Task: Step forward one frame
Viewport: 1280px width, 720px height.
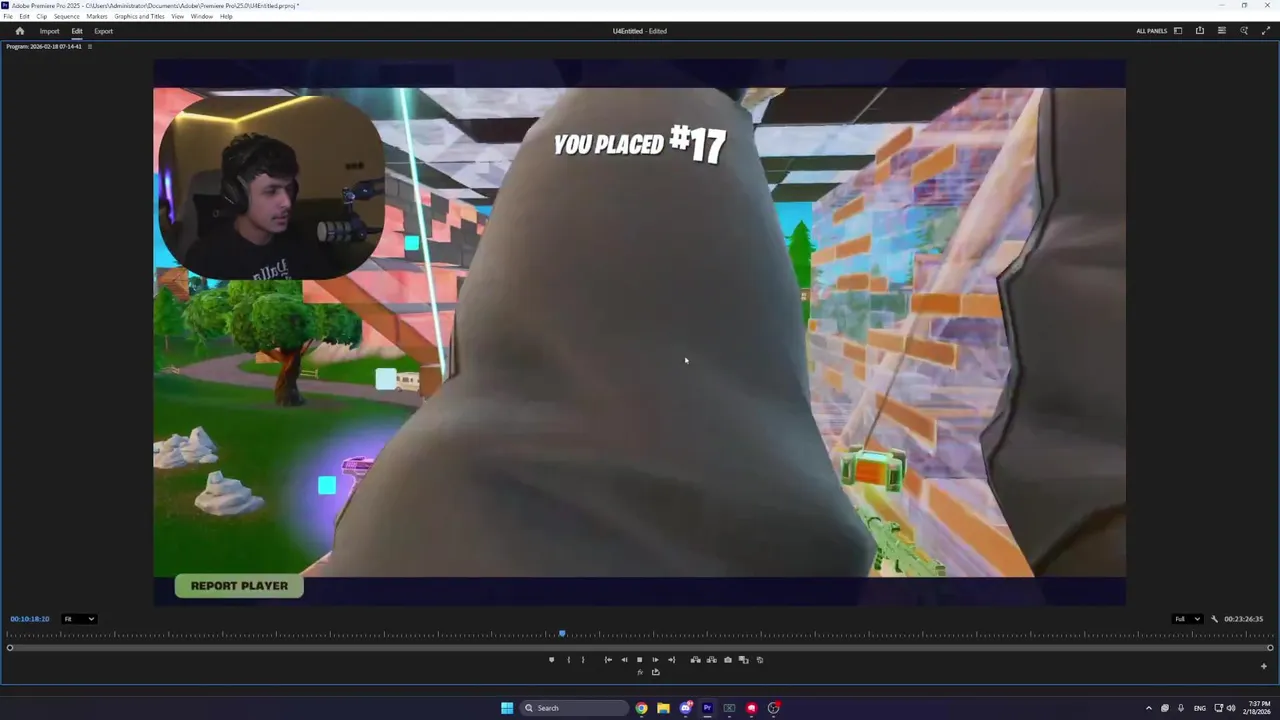Action: [656, 660]
